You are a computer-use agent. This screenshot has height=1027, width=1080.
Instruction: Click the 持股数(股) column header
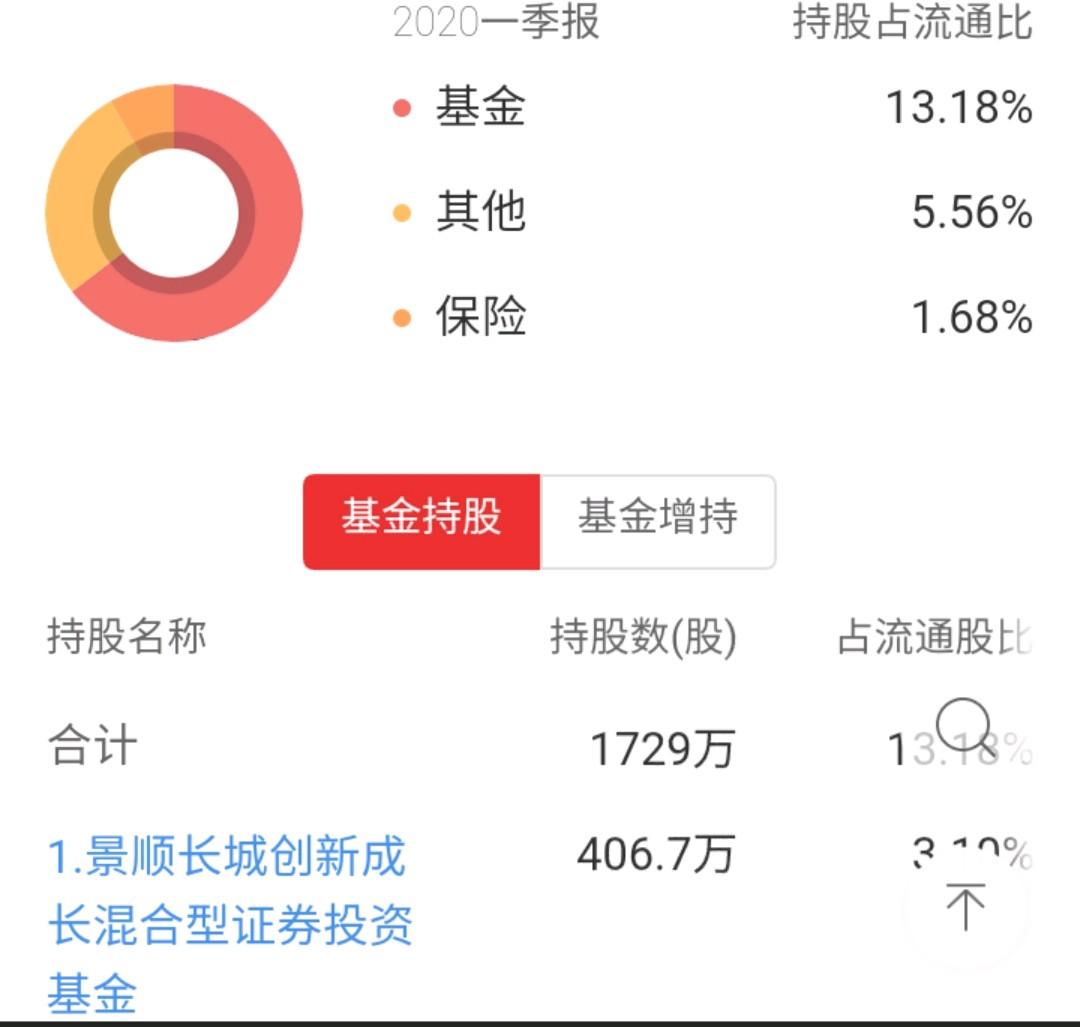643,637
